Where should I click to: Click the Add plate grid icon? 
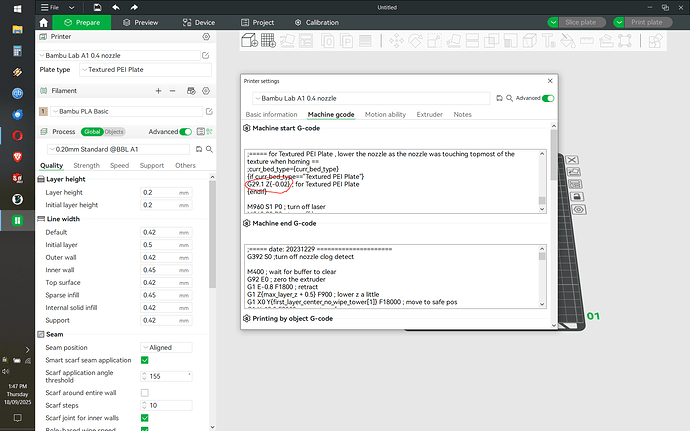pos(268,41)
